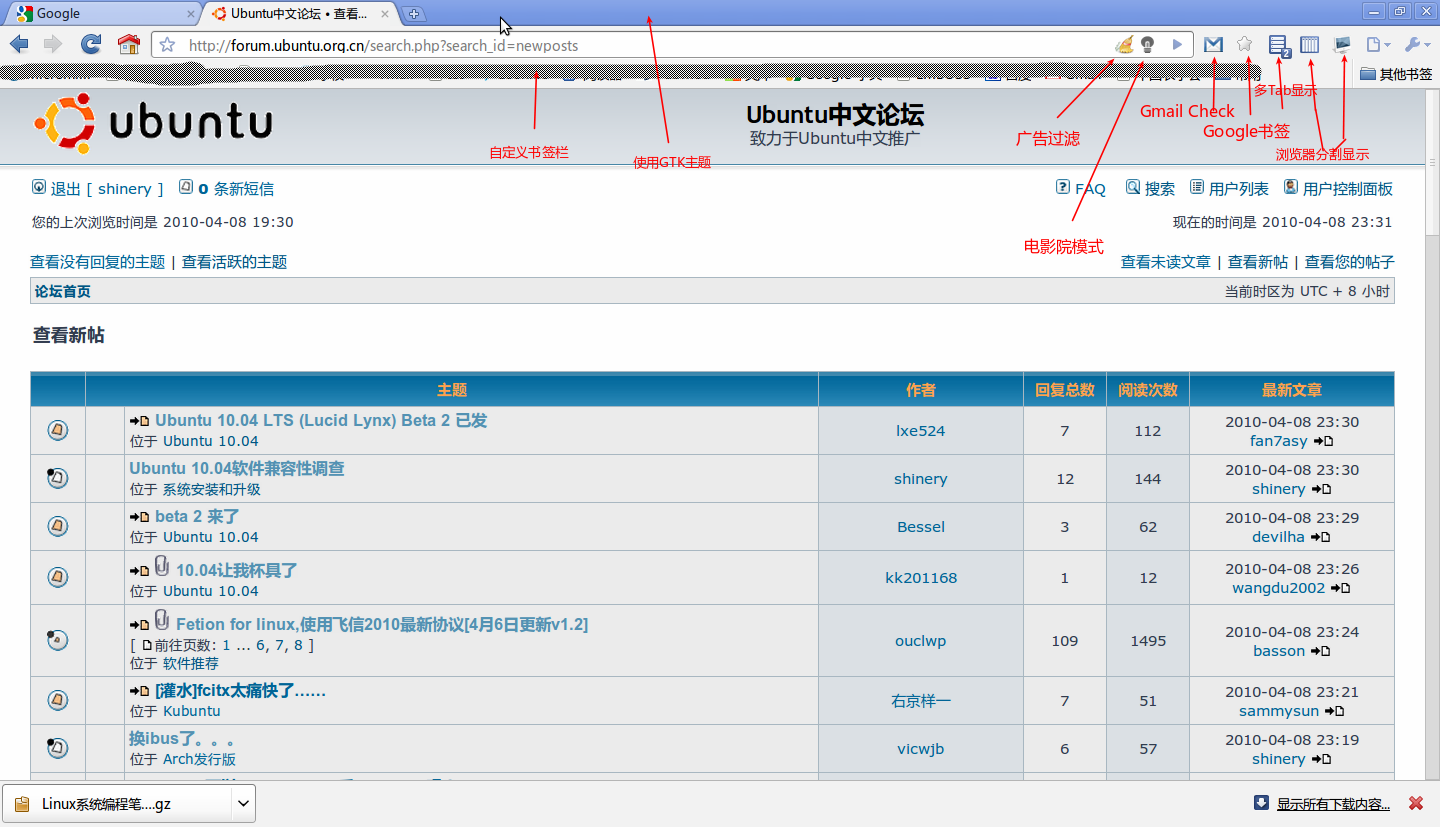Log out via 退出 [ shinery ]
This screenshot has height=827, width=1440.
tap(97, 188)
